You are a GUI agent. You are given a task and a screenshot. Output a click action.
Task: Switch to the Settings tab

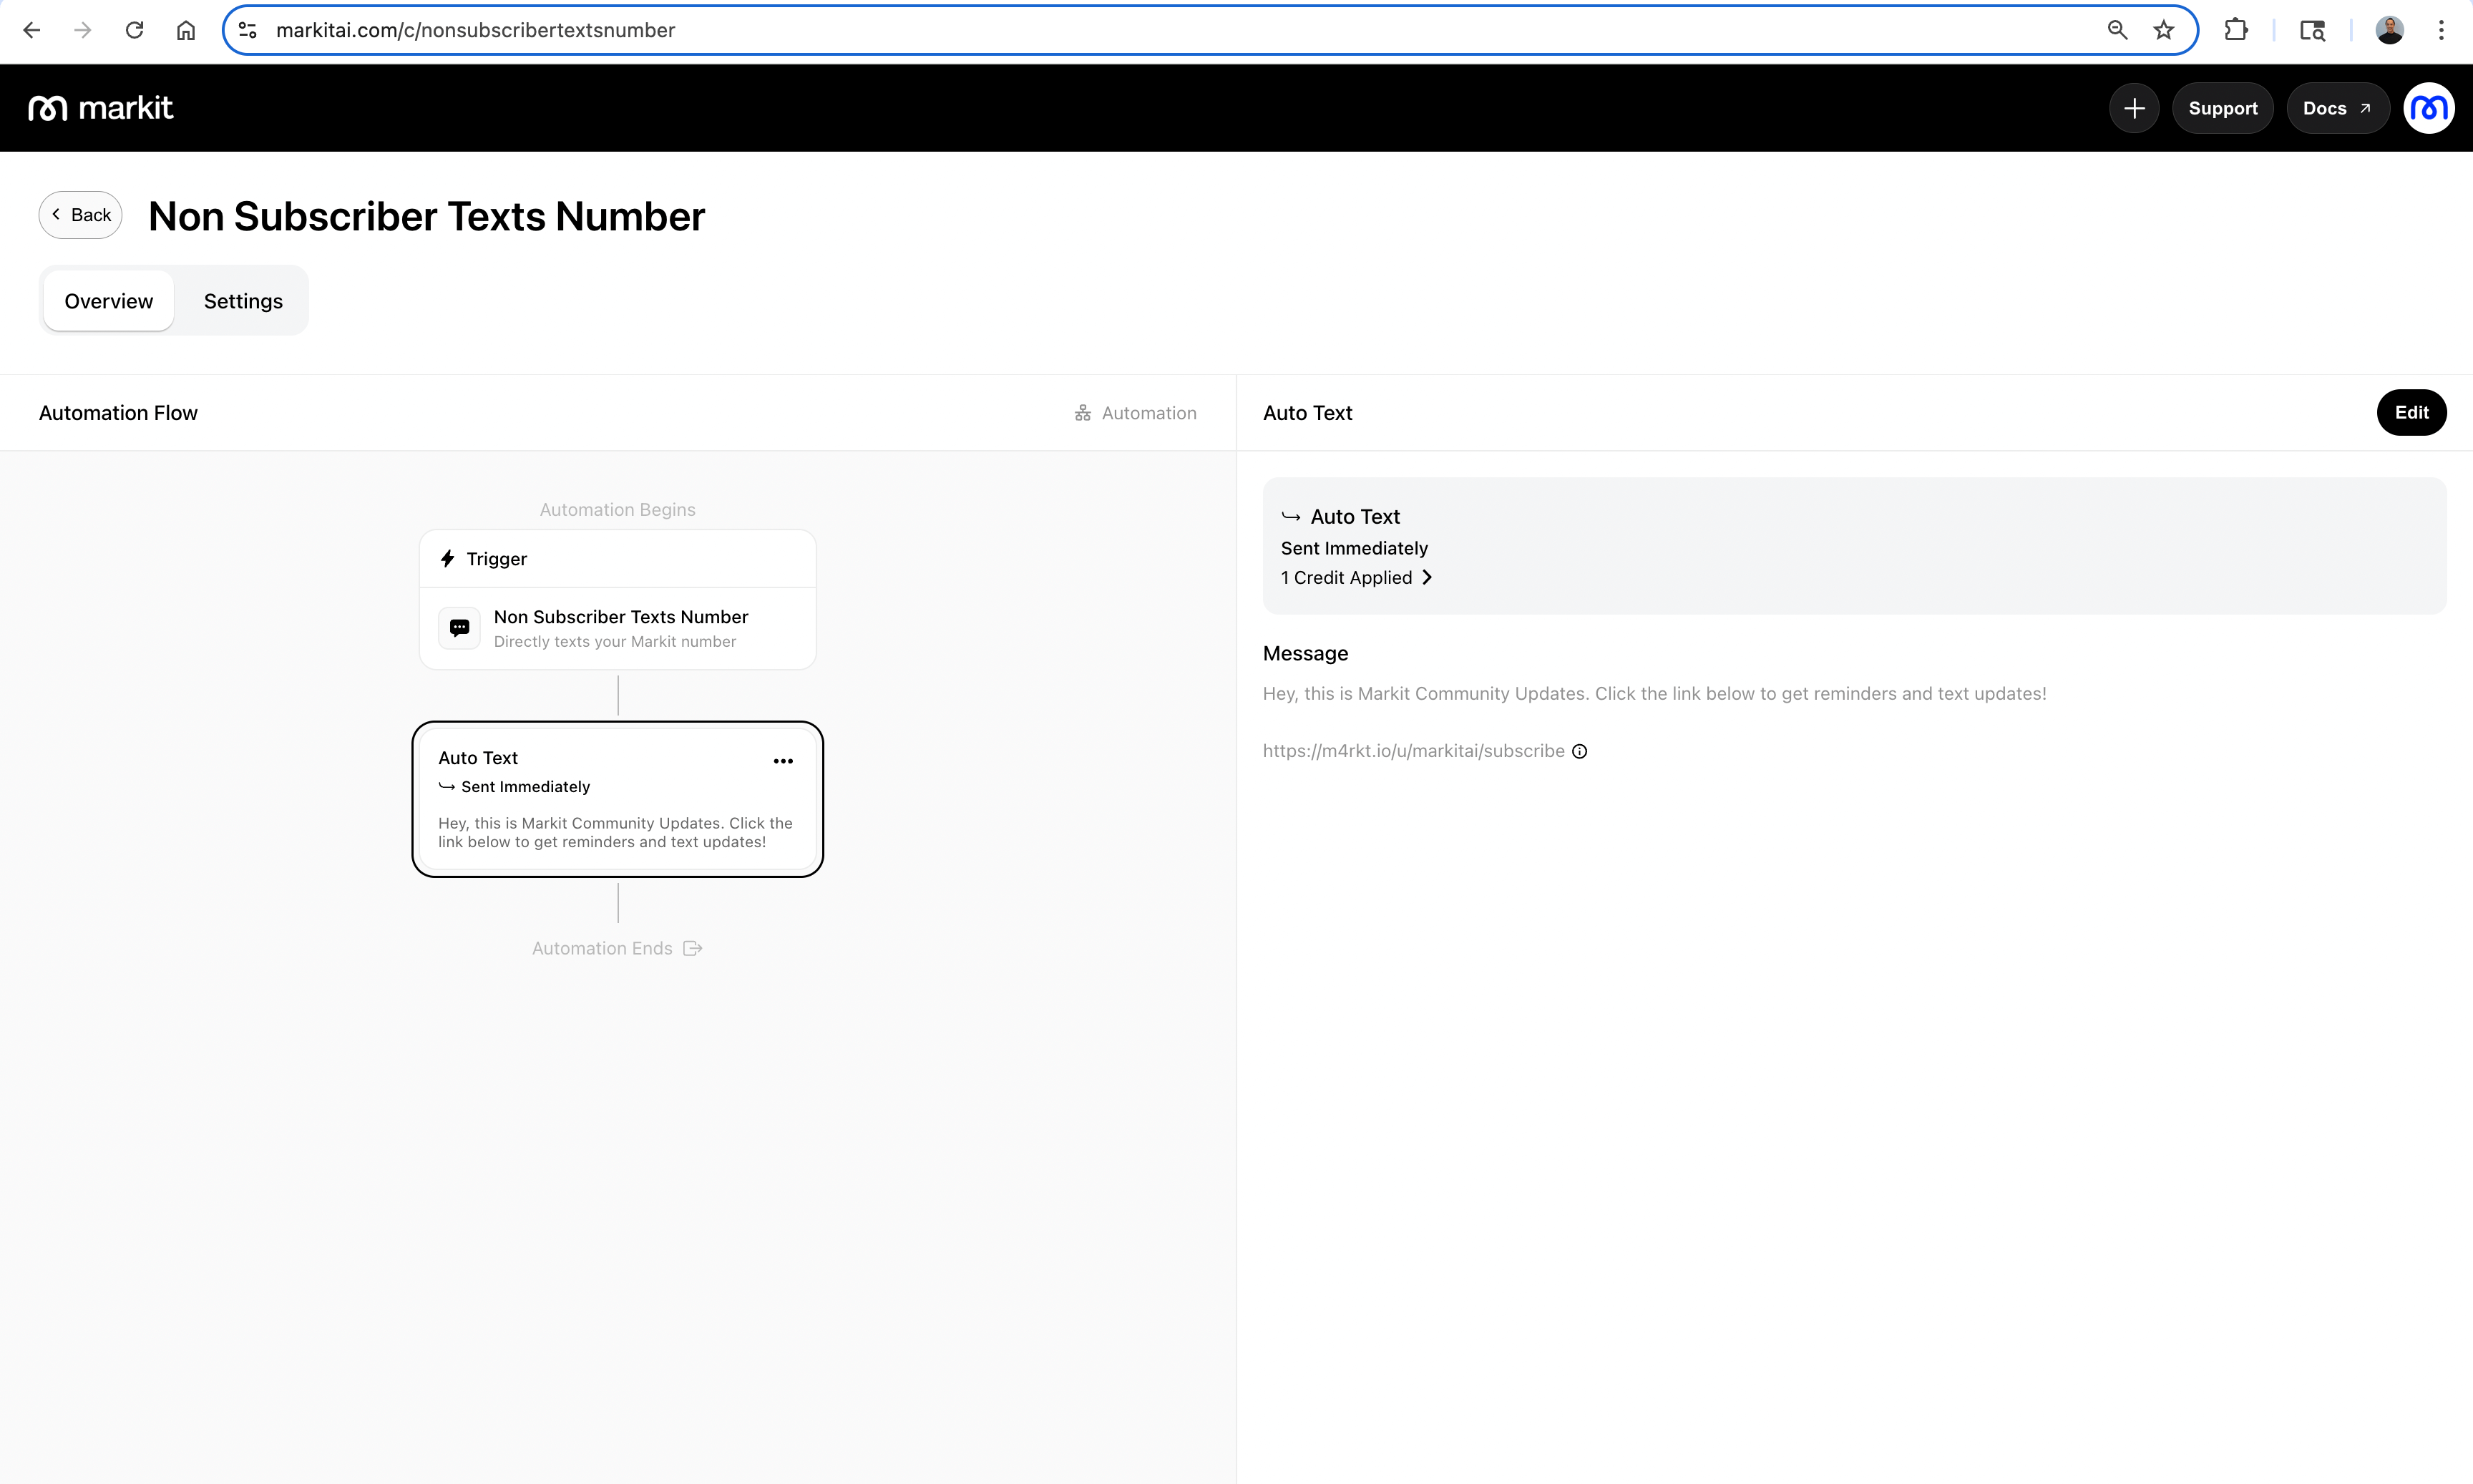(243, 301)
